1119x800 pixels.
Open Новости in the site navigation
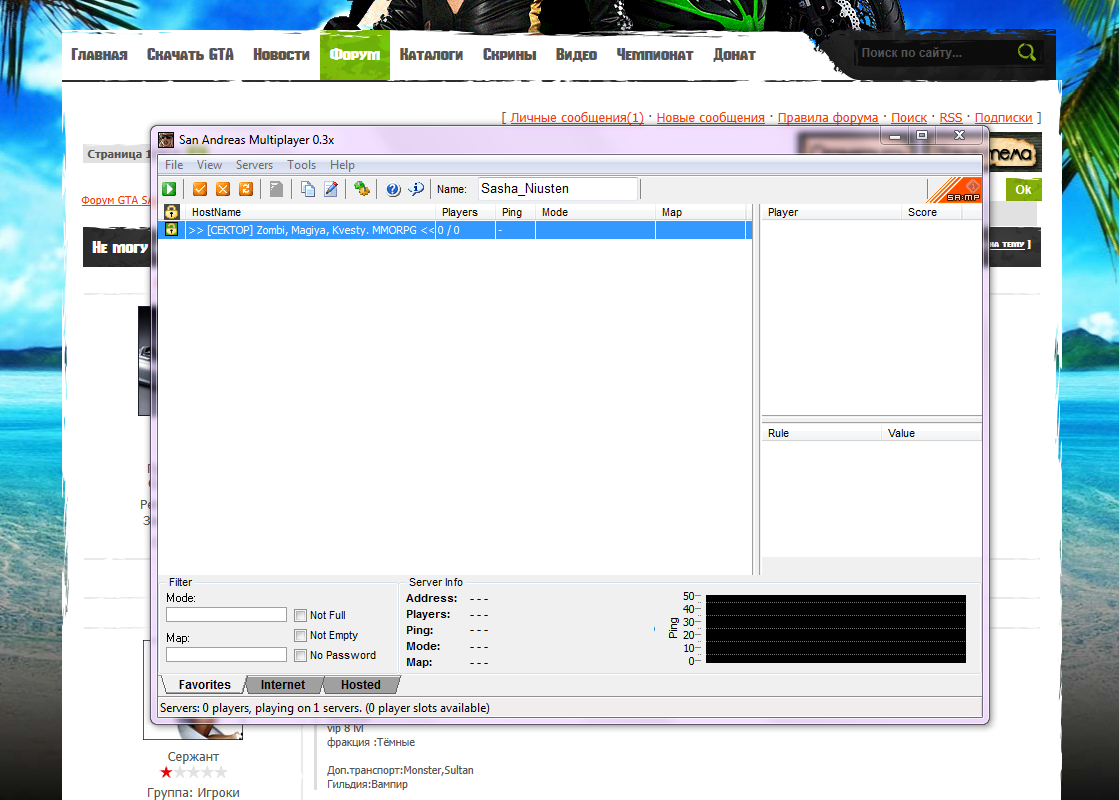(x=281, y=55)
